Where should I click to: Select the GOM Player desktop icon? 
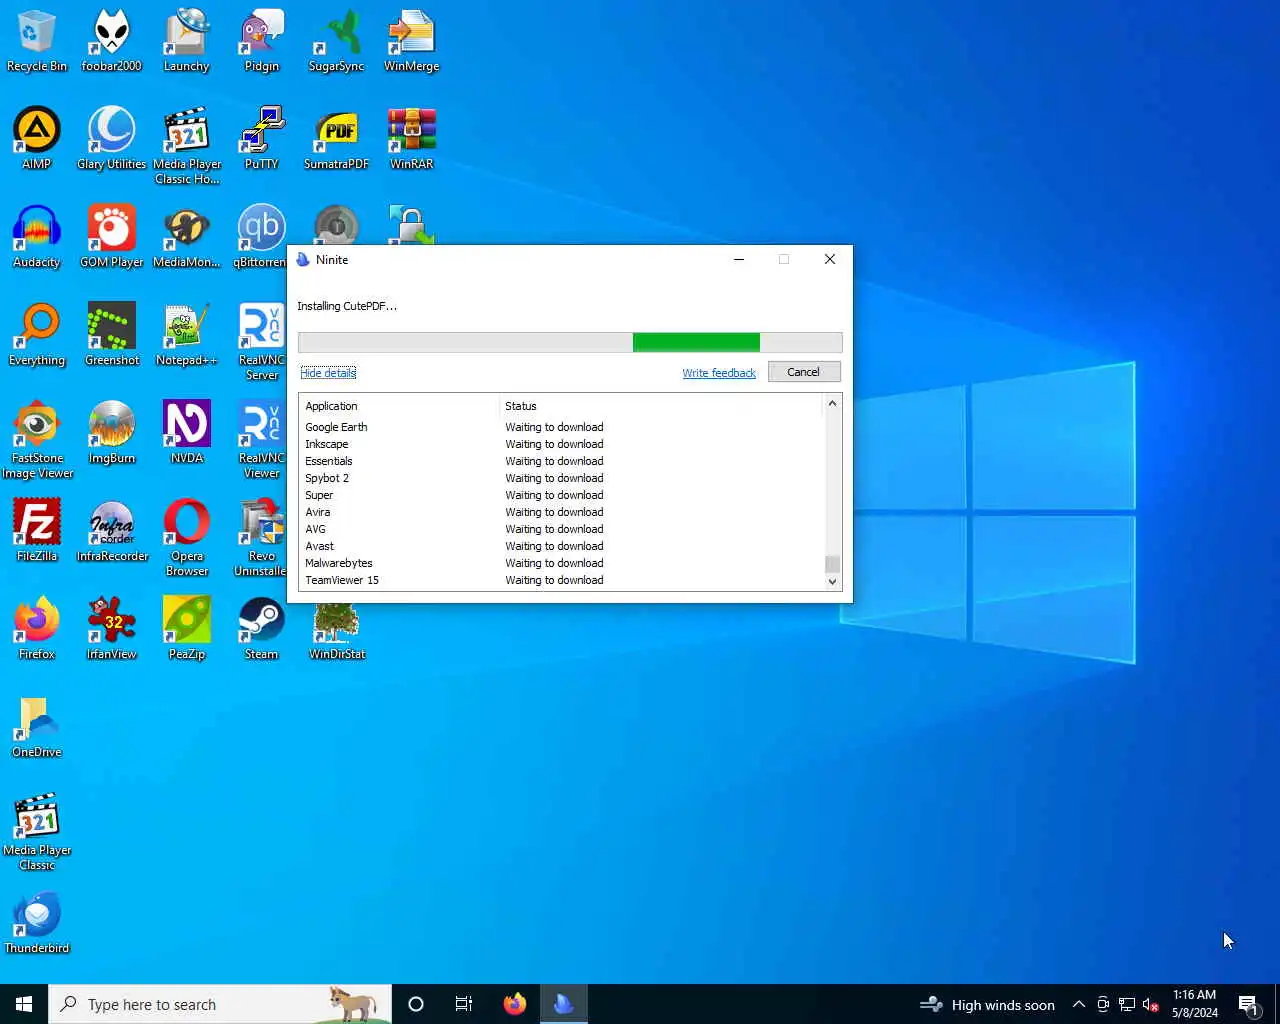click(x=112, y=236)
